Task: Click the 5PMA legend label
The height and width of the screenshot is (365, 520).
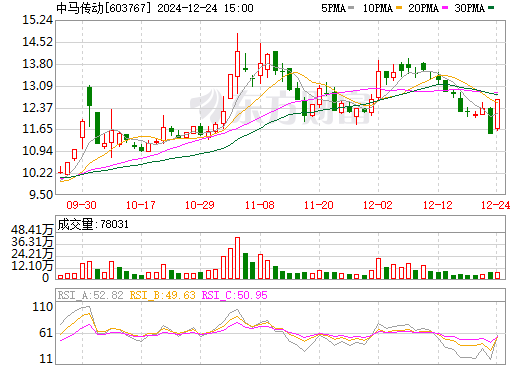Action: (333, 8)
